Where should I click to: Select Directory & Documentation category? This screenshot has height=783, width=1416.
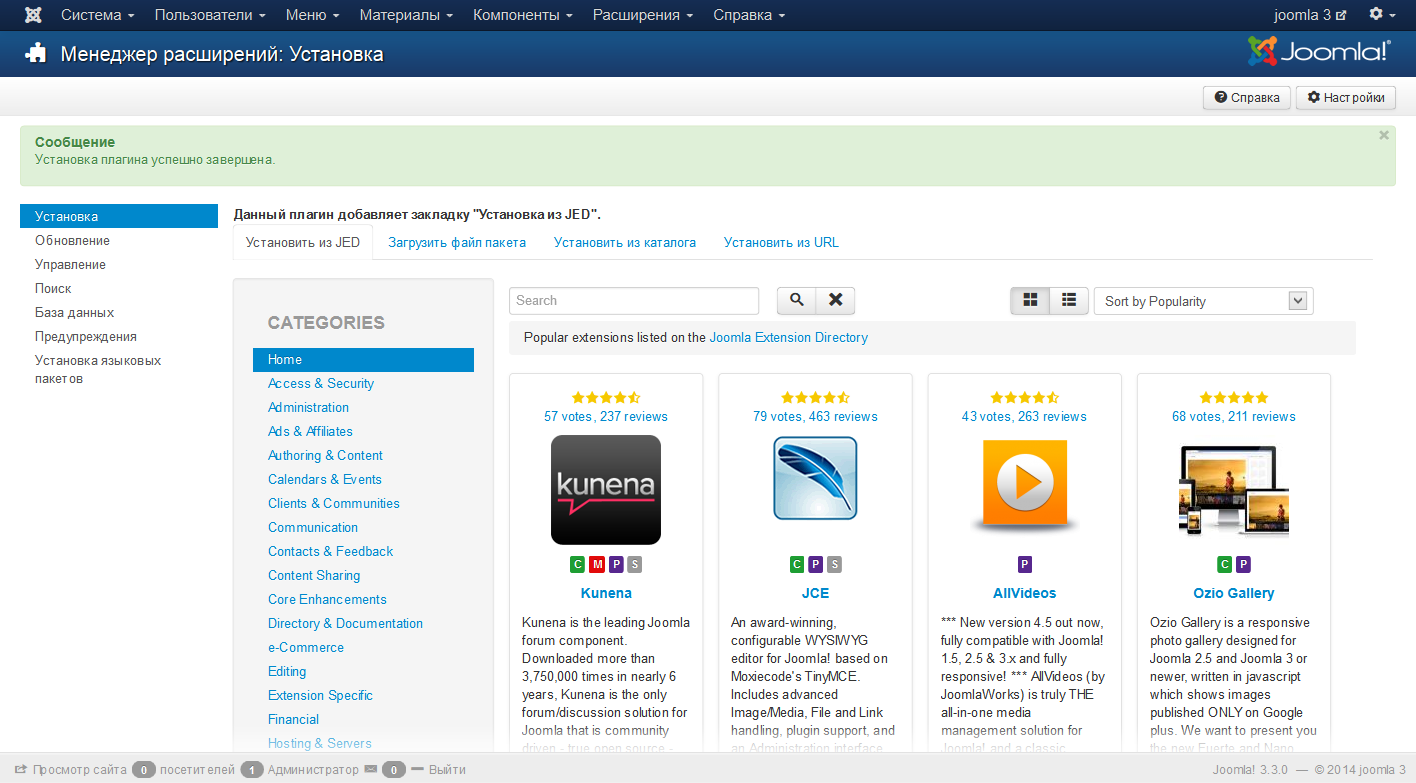point(345,624)
